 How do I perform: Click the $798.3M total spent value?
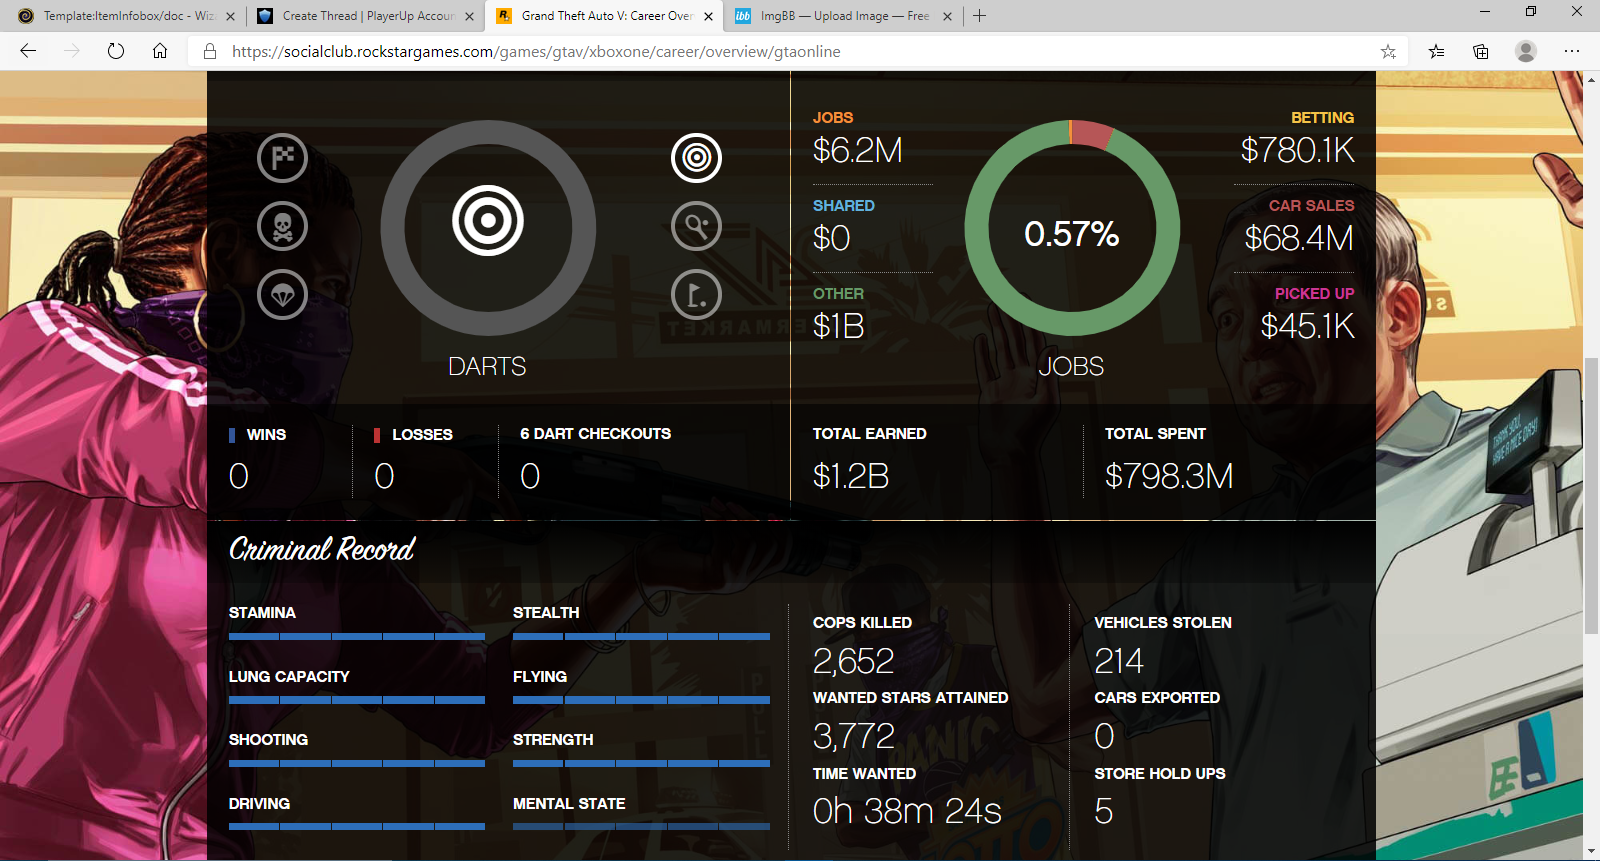pyautogui.click(x=1169, y=476)
